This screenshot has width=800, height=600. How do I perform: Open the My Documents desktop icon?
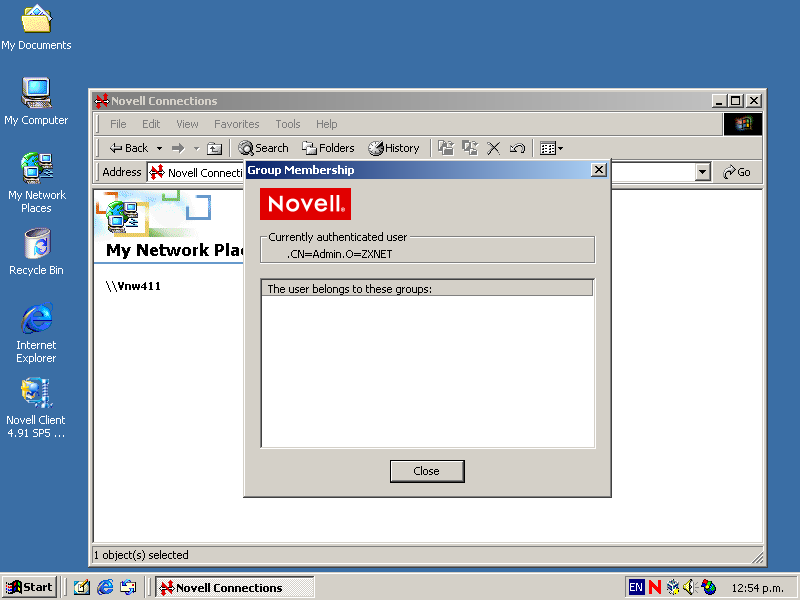click(36, 27)
